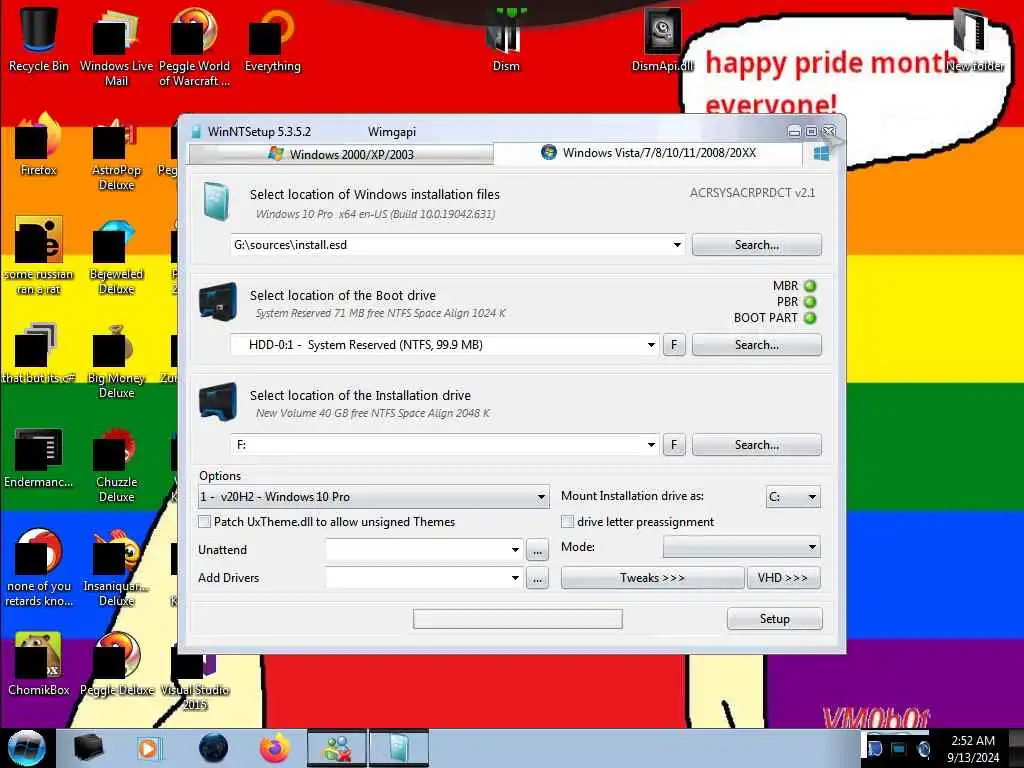Open the Tweaks >>> panel
This screenshot has width=1024, height=768.
(x=652, y=578)
